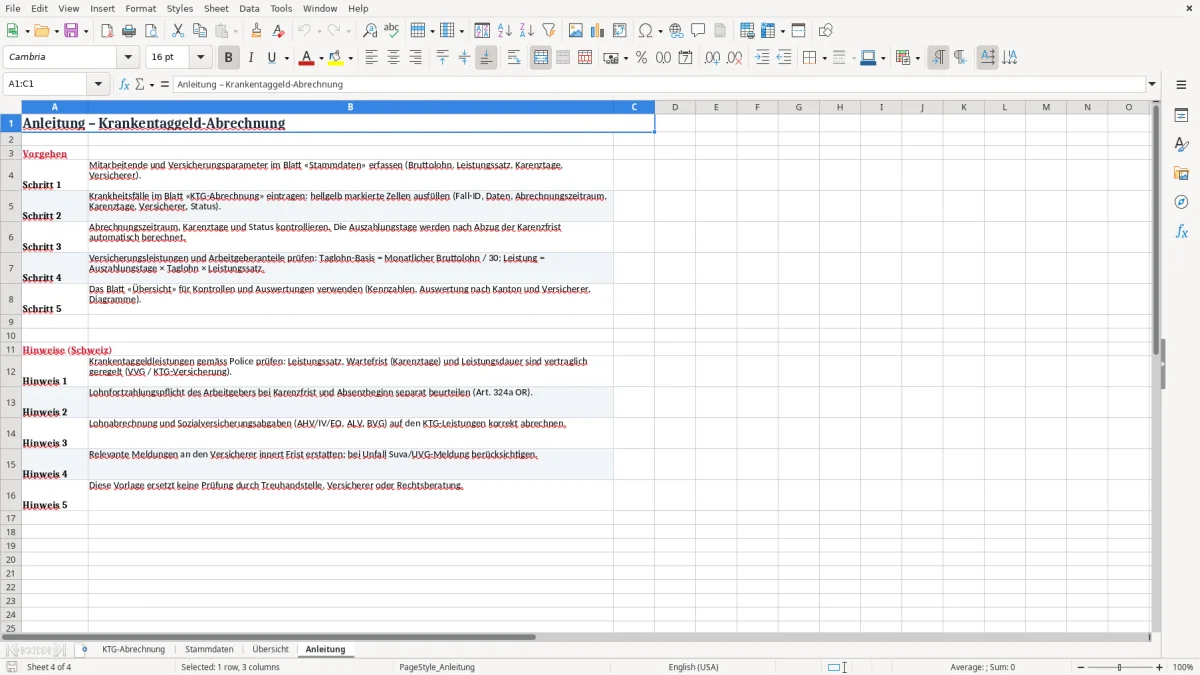Screen dimensions: 1200x675
Task: Open the New document dropdown arrow
Action: click(x=26, y=31)
